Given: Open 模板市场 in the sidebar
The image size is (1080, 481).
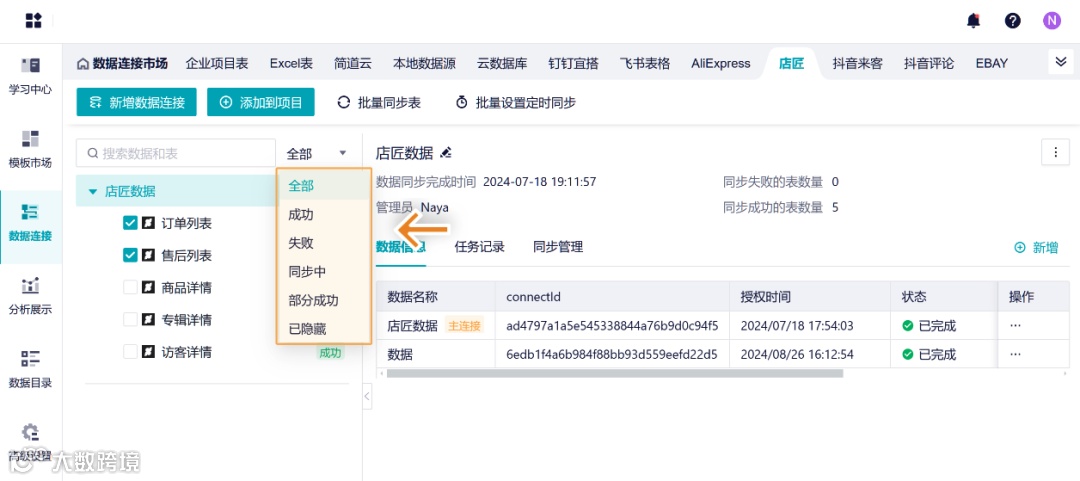Looking at the screenshot, I should point(30,148).
